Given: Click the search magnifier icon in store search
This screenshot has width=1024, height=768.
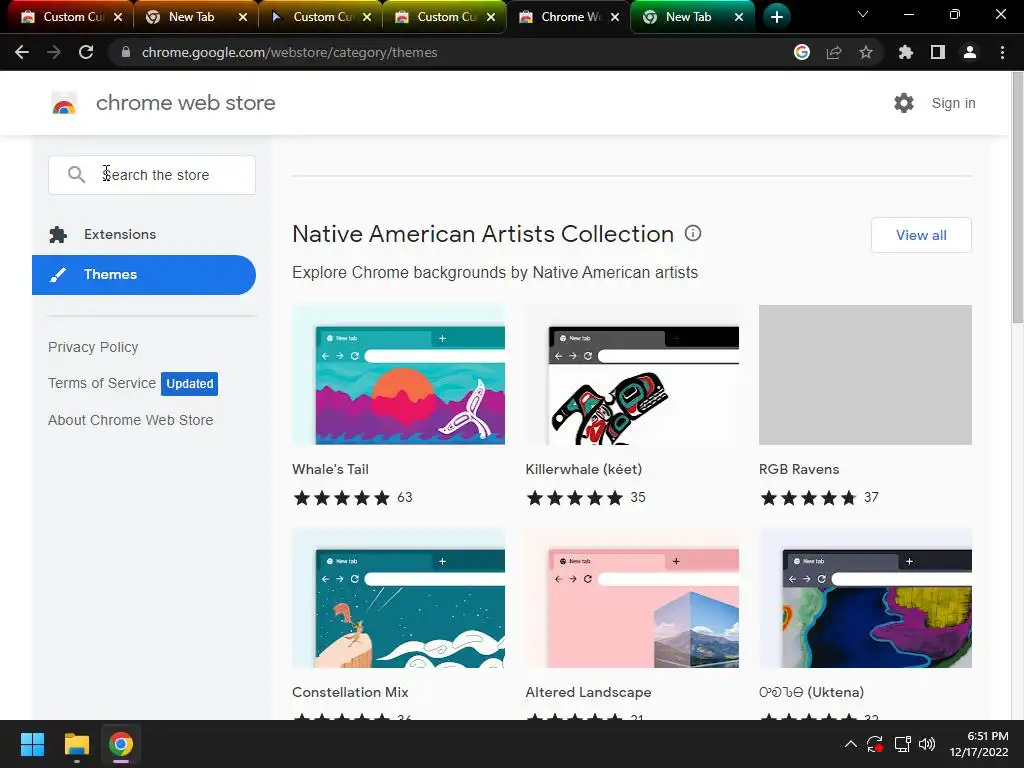Looking at the screenshot, I should pos(76,174).
